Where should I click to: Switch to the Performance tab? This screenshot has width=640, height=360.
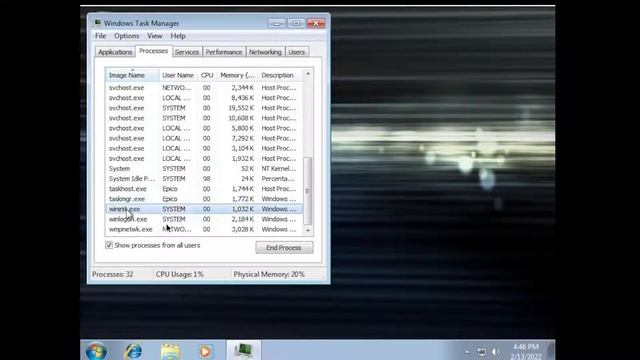click(224, 52)
